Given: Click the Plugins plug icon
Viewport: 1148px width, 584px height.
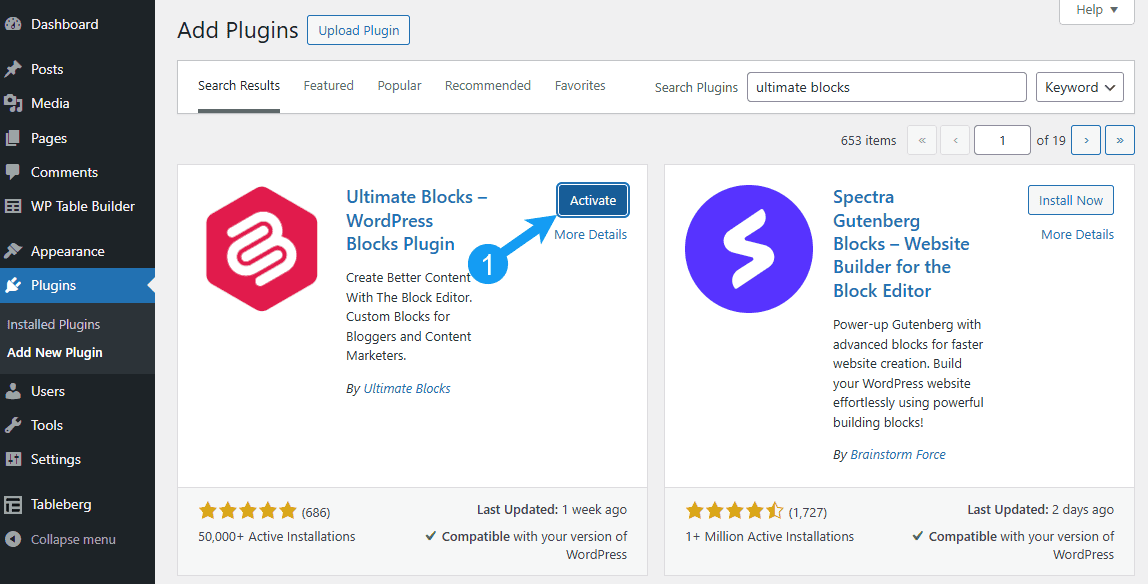Looking at the screenshot, I should point(13,285).
